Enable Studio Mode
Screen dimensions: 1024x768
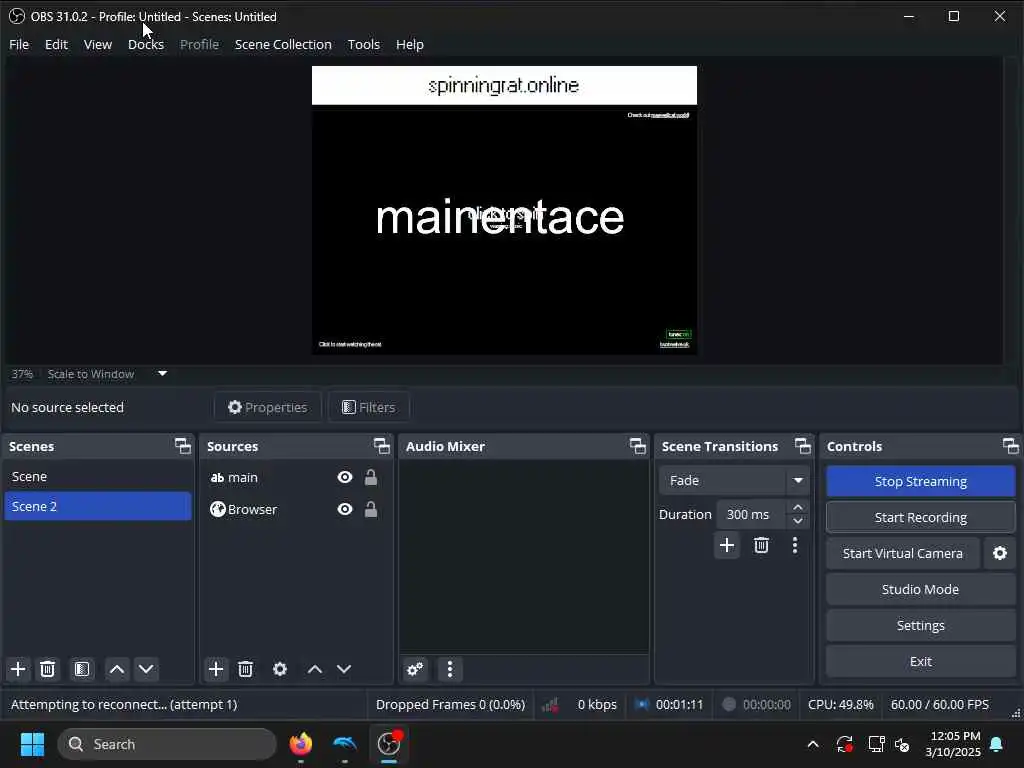coord(921,589)
